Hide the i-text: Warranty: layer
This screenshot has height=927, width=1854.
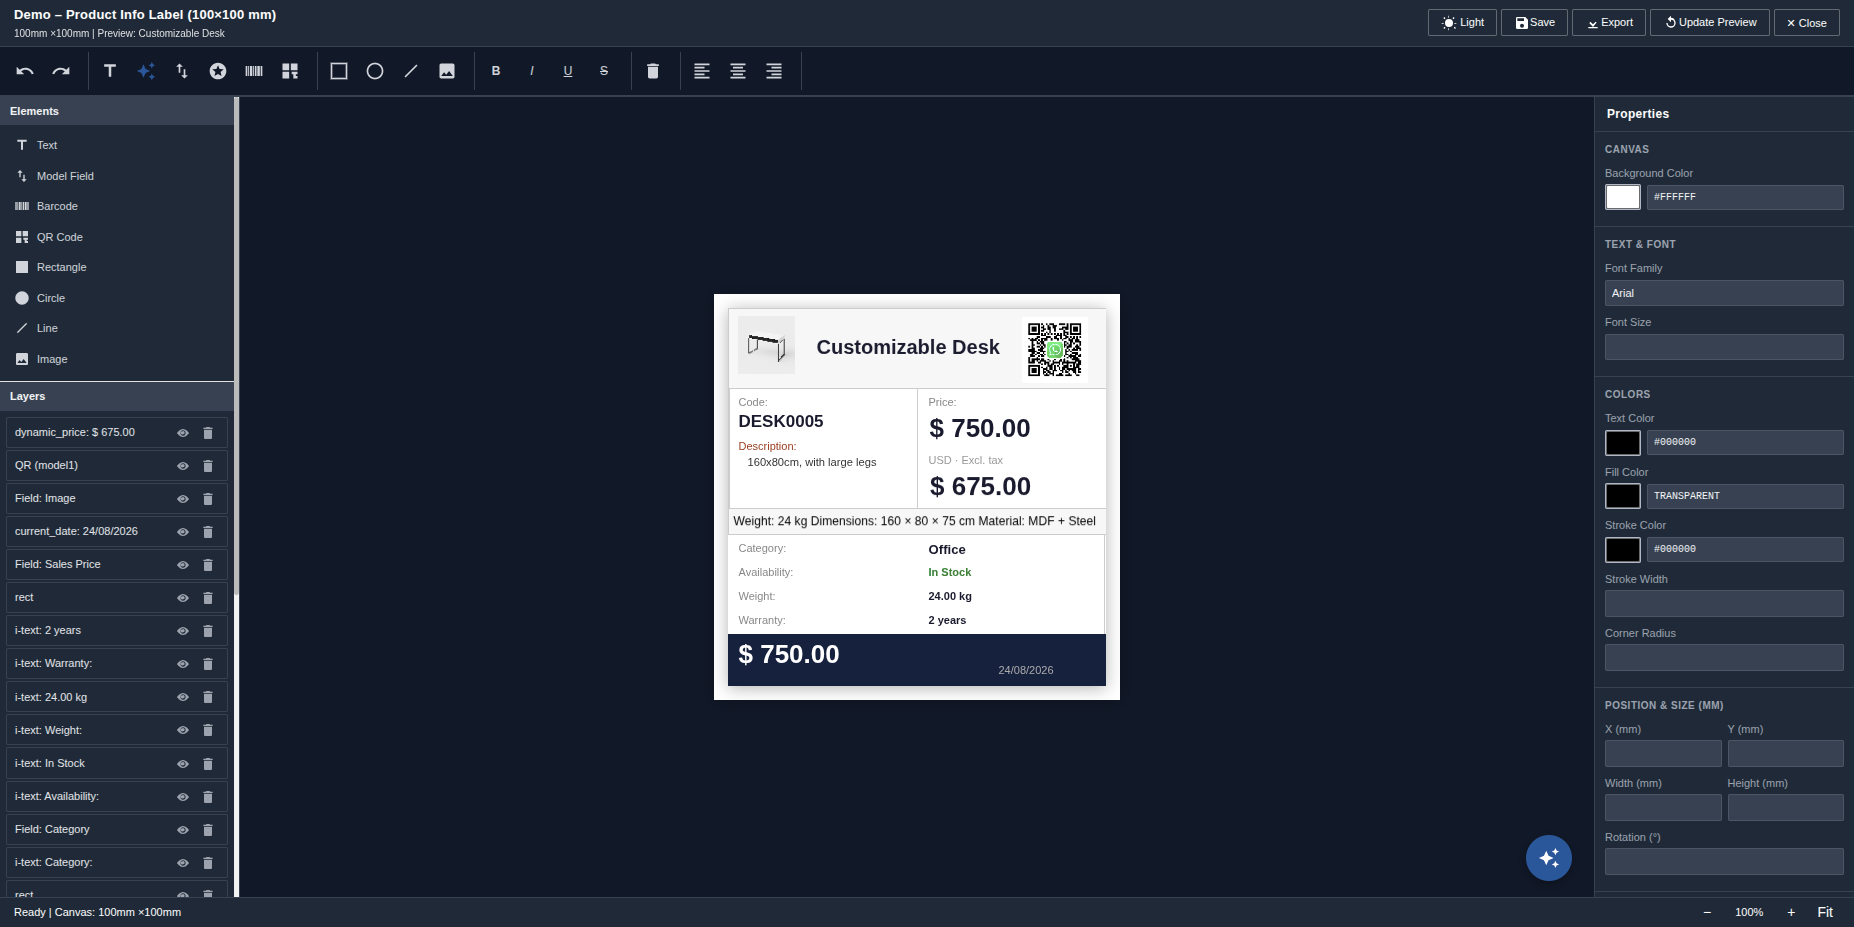[183, 664]
